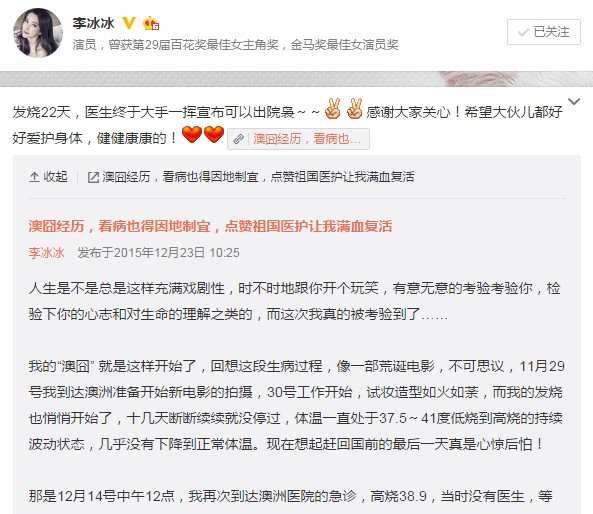Click the second victory hand emoji
Screen dimensions: 593x514
[355, 109]
